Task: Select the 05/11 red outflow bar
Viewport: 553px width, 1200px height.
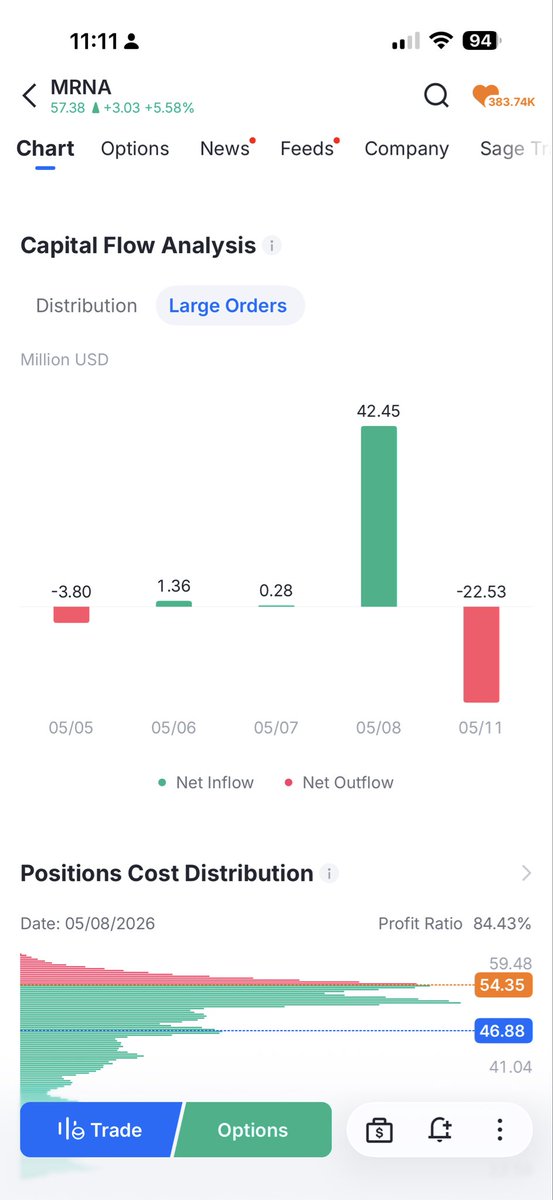Action: pyautogui.click(x=481, y=654)
